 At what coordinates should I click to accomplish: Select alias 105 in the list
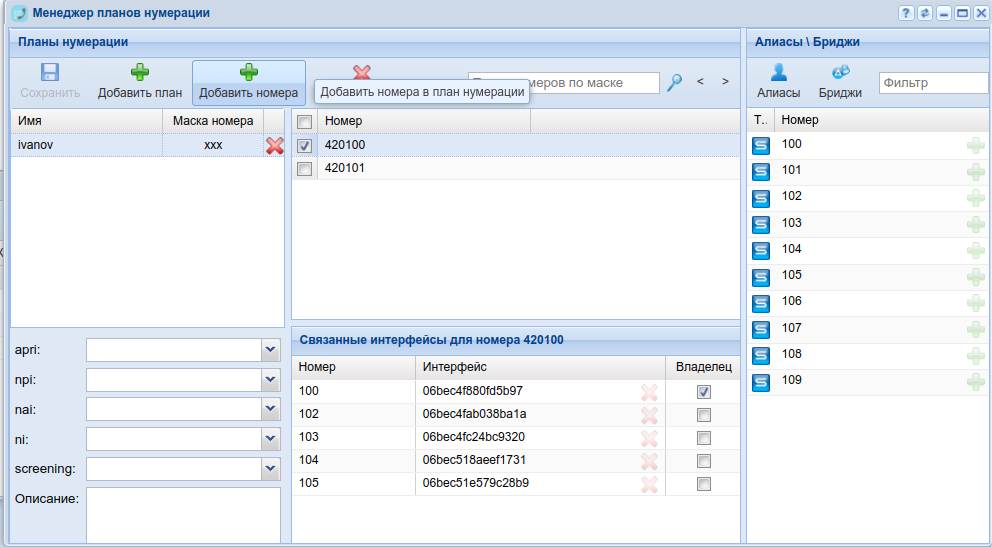(x=792, y=275)
